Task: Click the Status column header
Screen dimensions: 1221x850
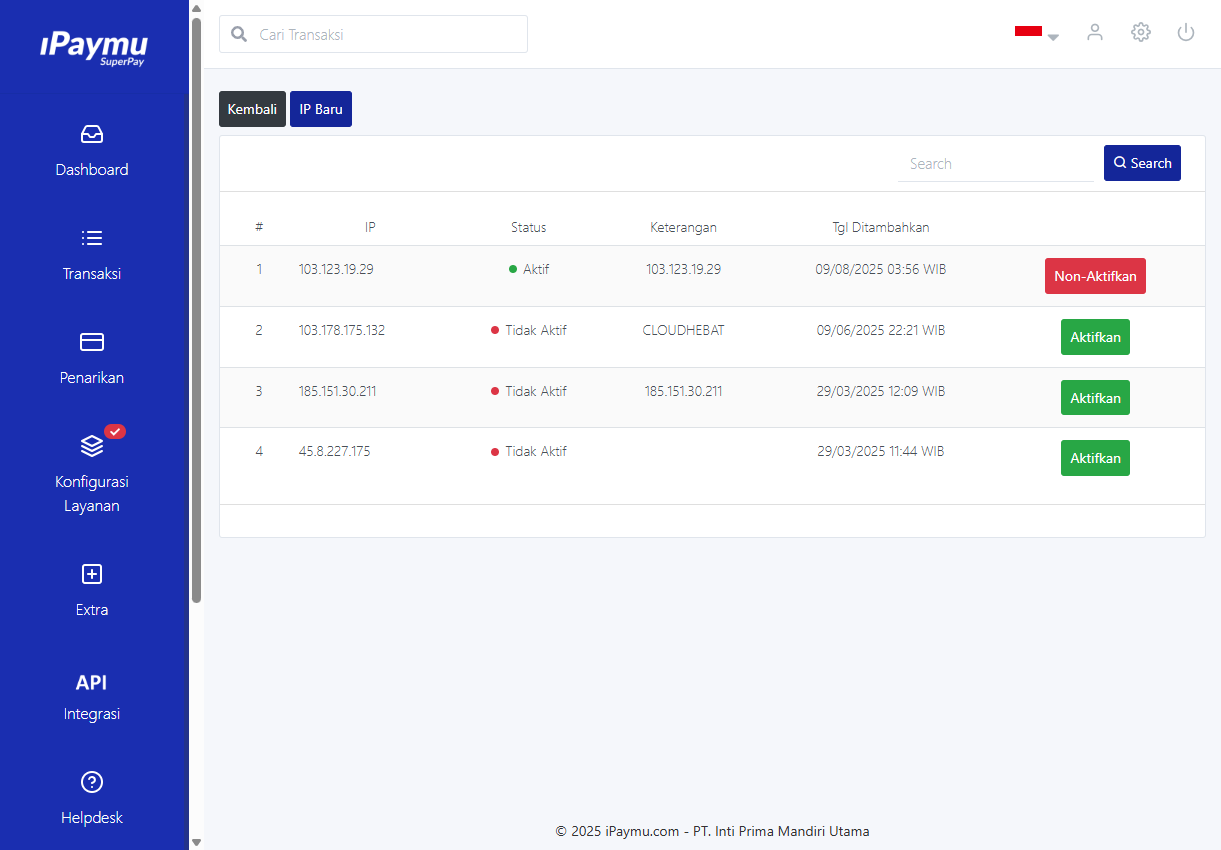Action: (x=529, y=227)
